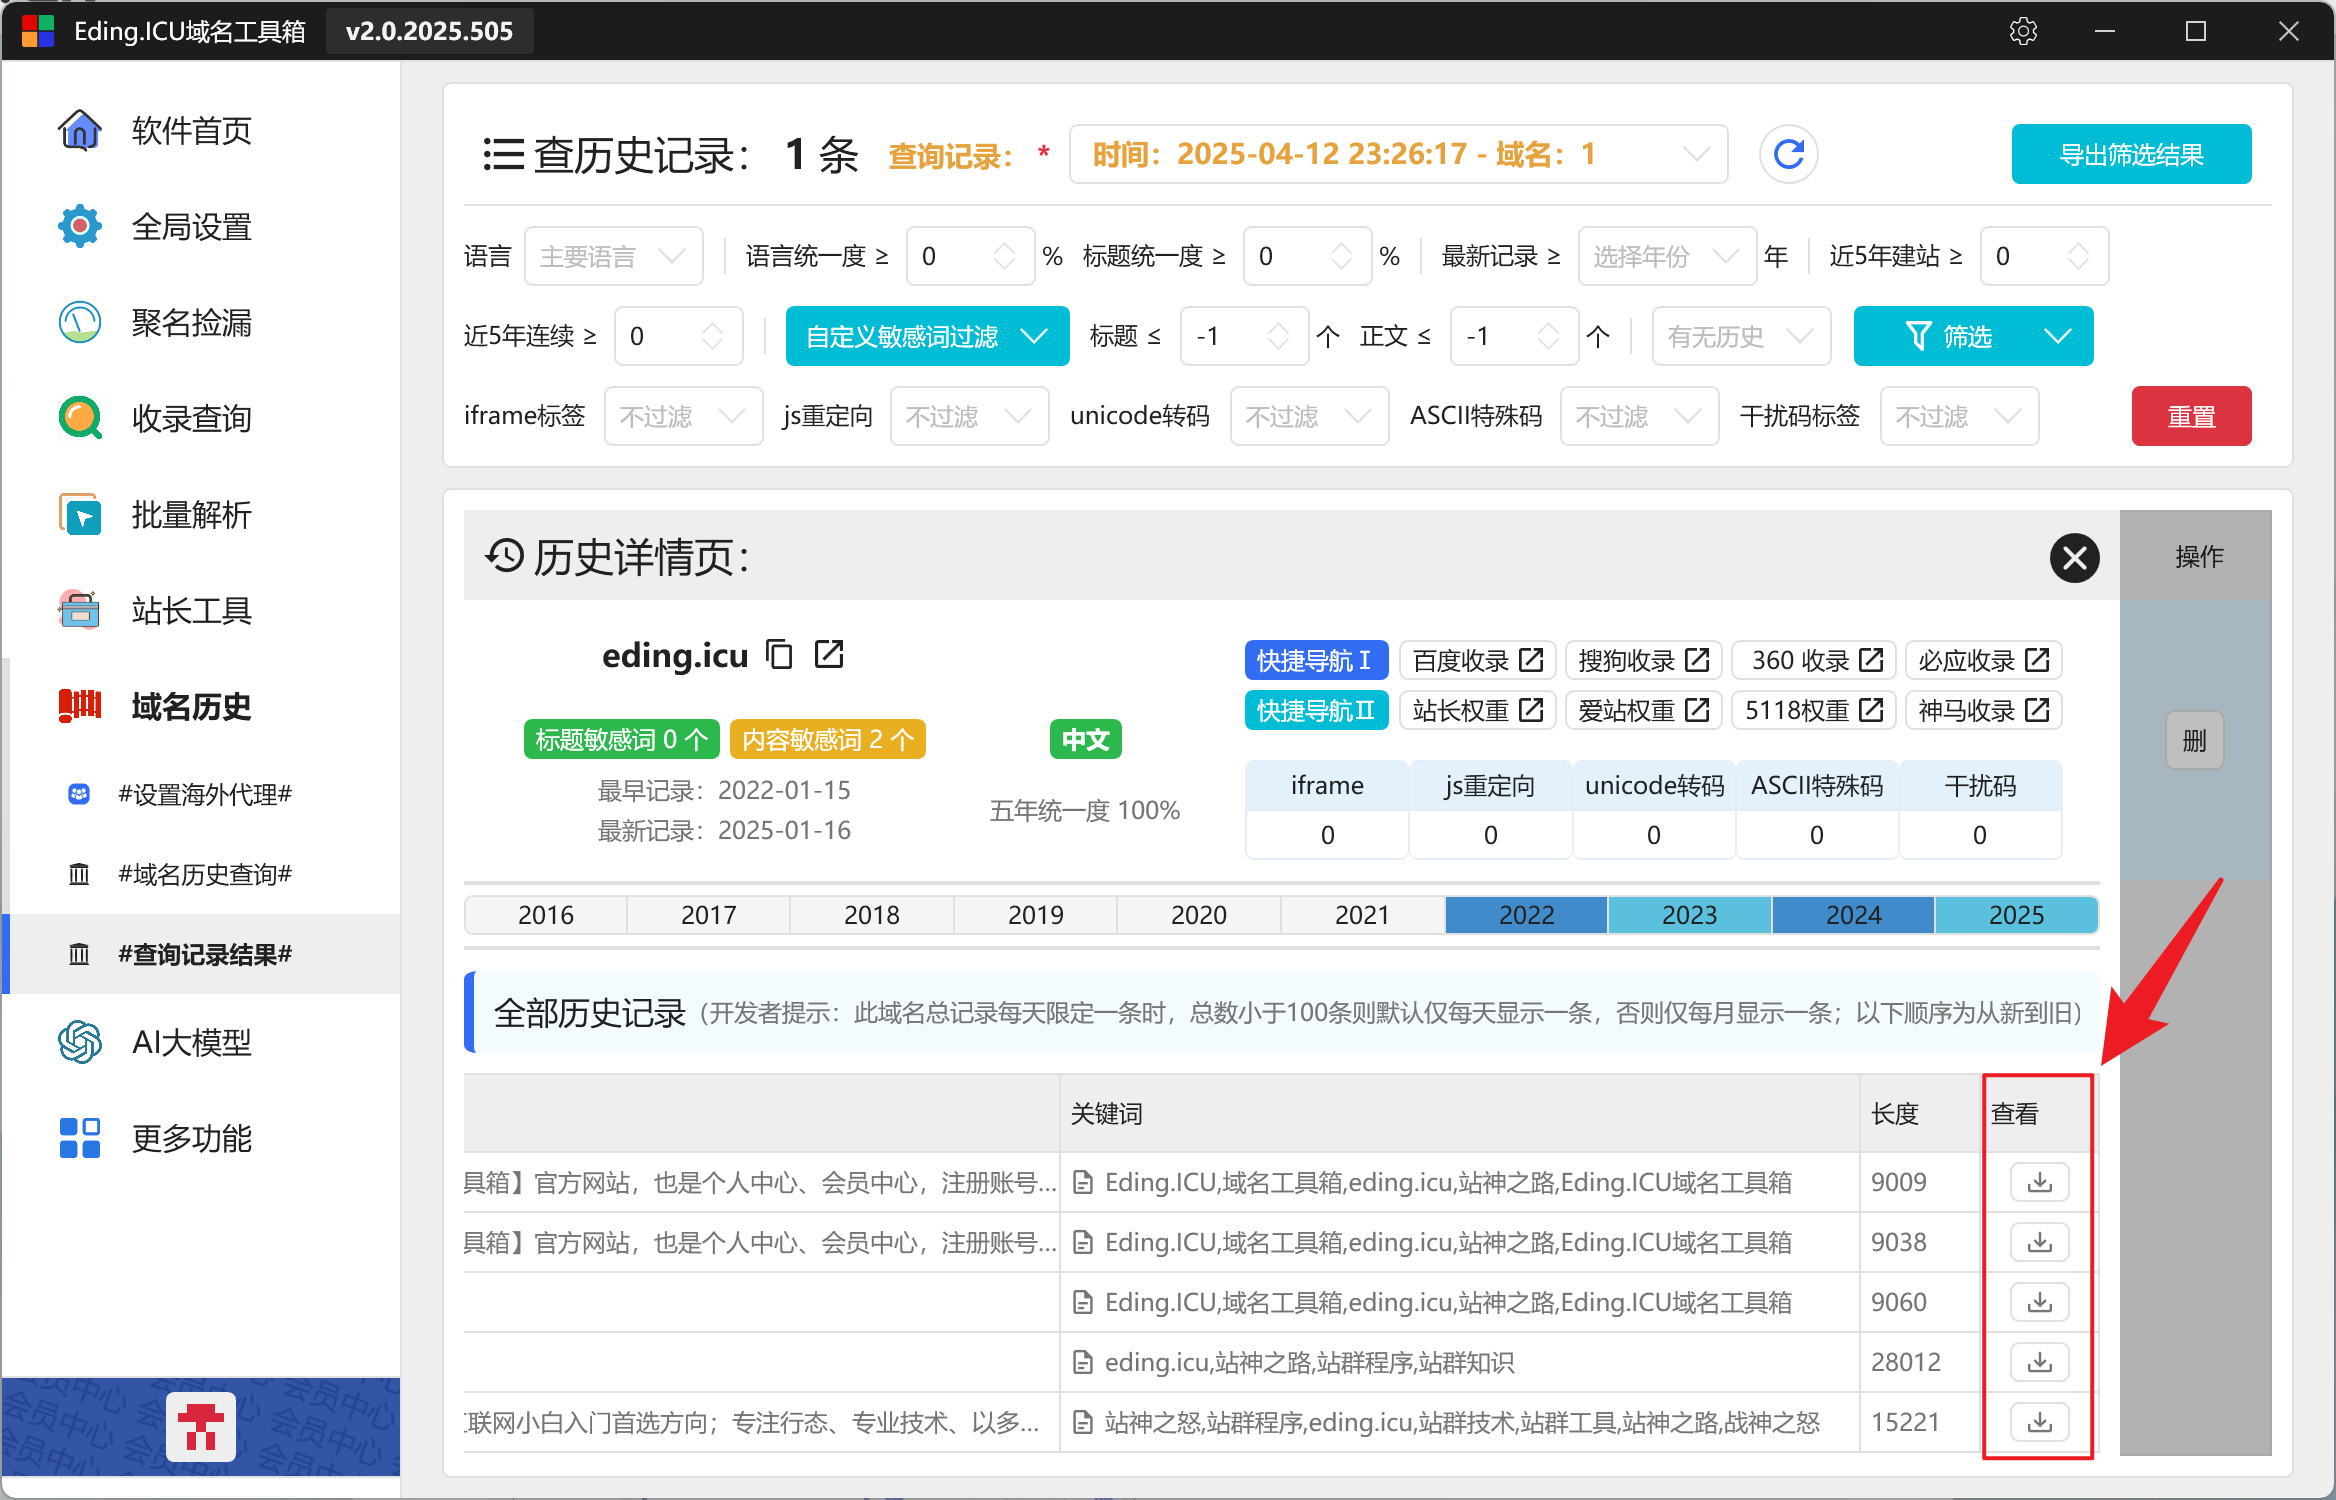Open the 干扰码标签 filter dropdown
The height and width of the screenshot is (1500, 2336).
click(1959, 416)
